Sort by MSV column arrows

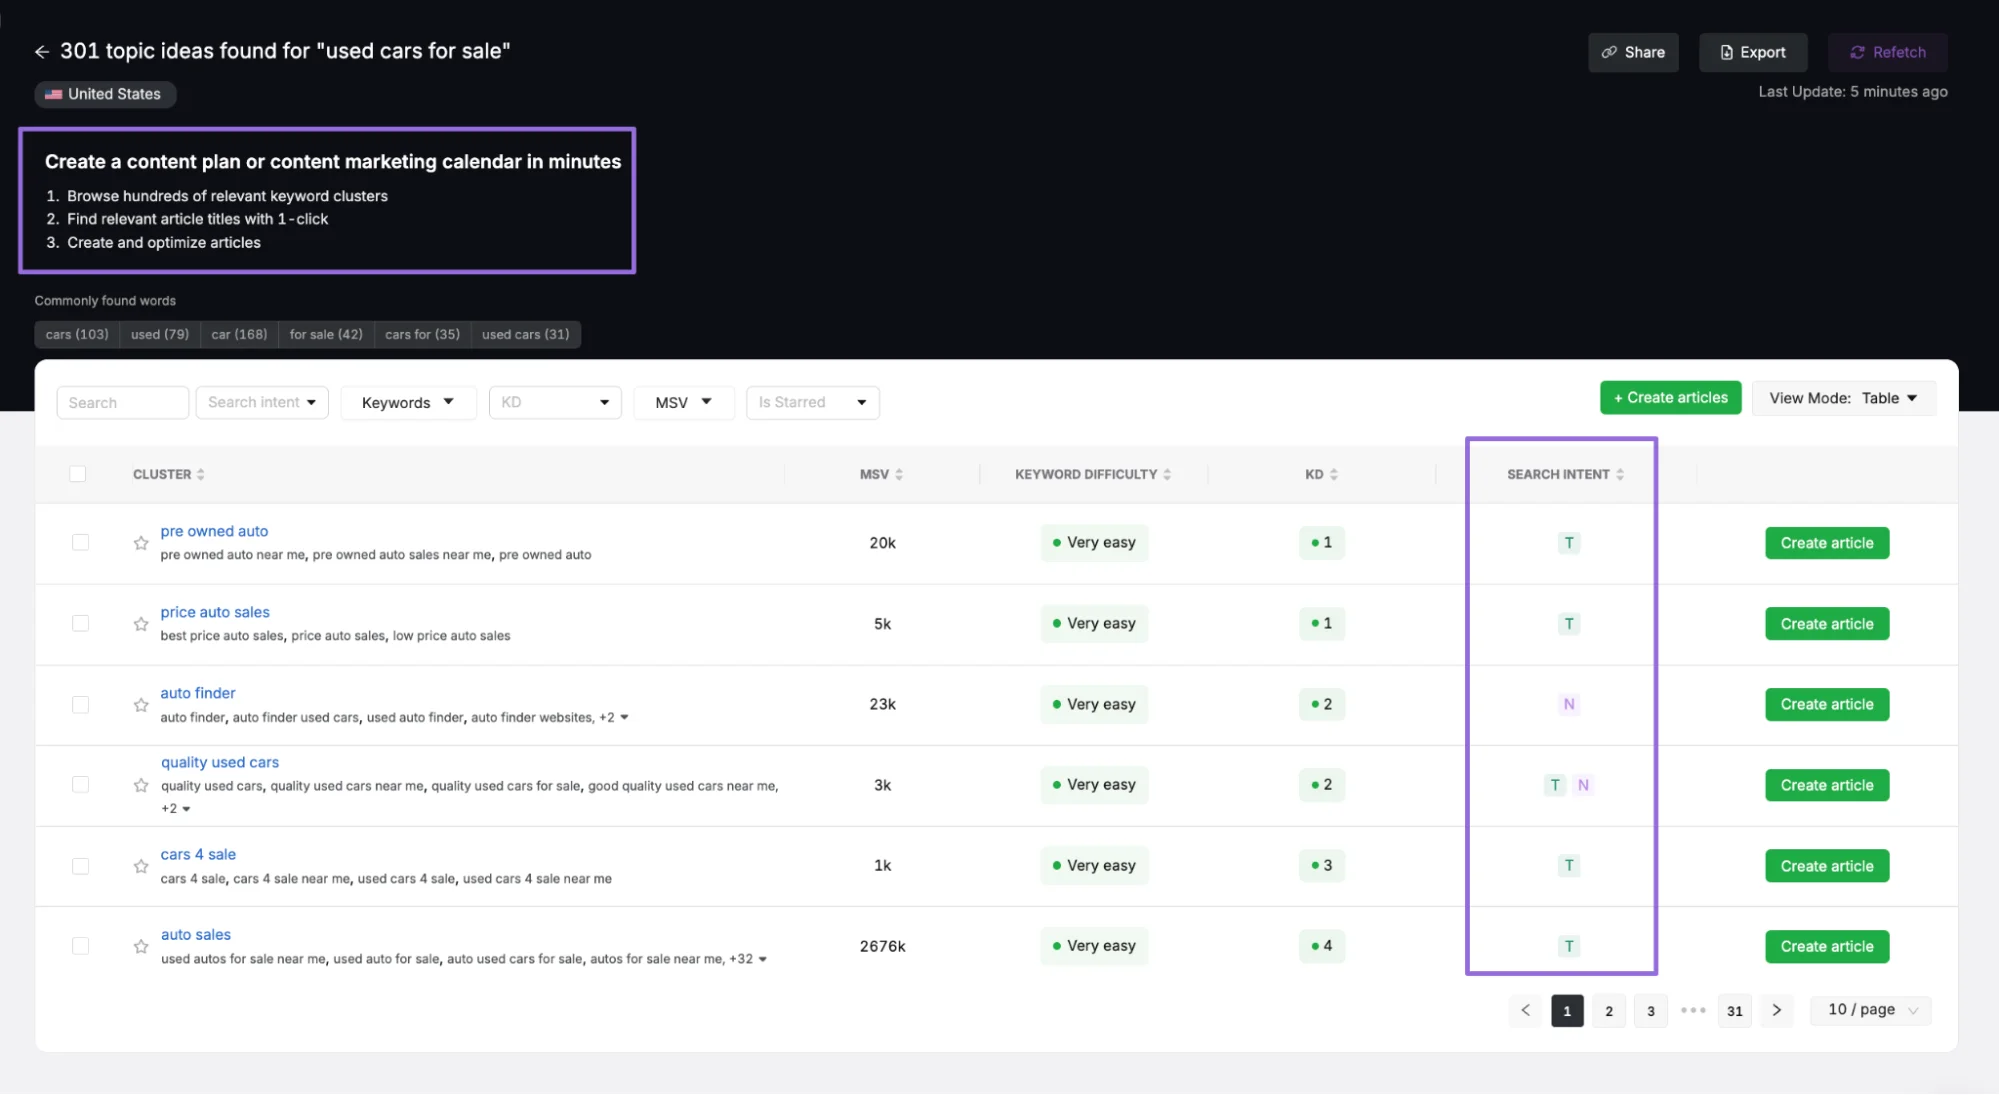pyautogui.click(x=899, y=474)
